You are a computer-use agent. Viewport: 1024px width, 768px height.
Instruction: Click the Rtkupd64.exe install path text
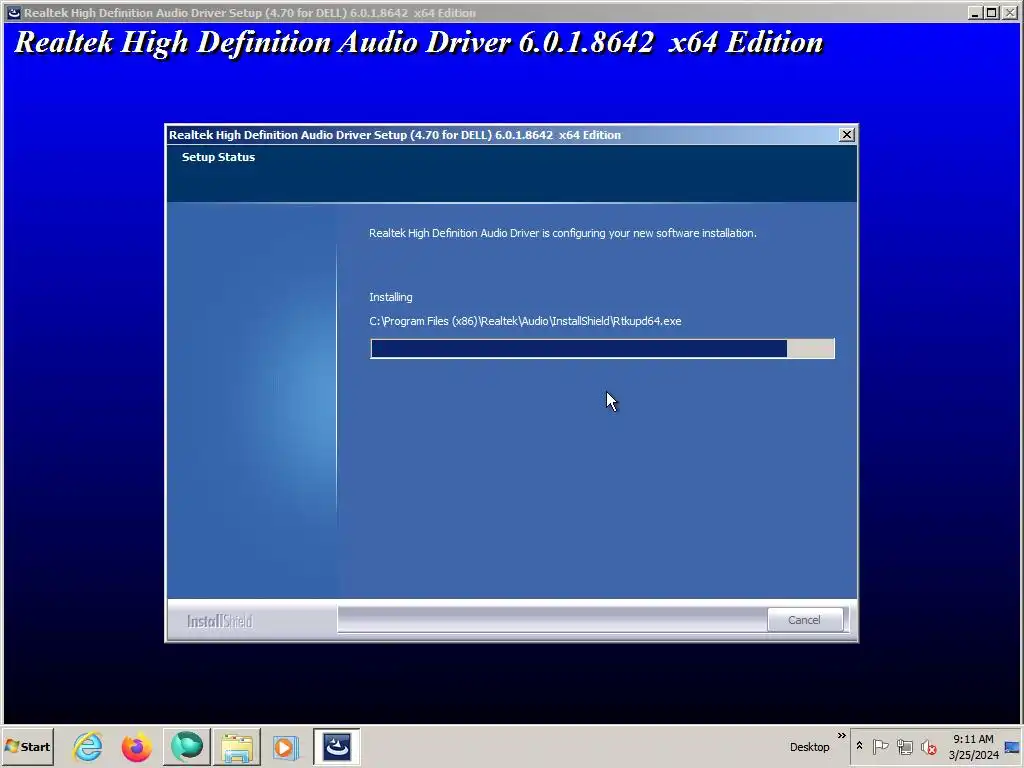pos(525,321)
